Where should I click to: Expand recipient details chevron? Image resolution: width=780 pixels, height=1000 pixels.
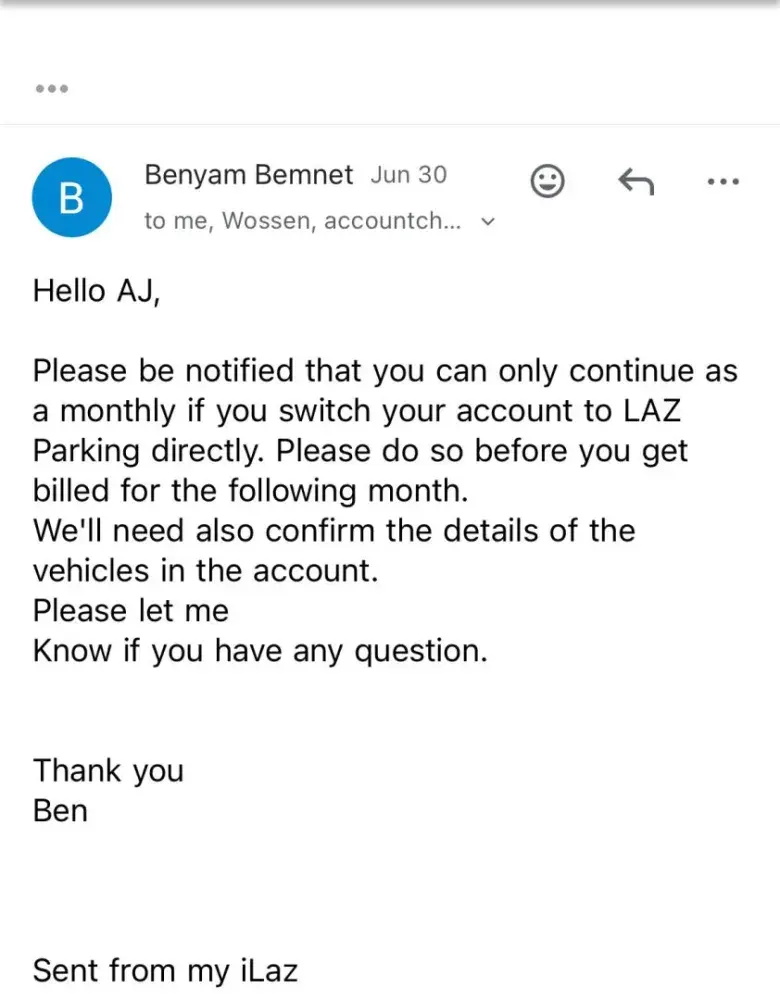coord(488,221)
